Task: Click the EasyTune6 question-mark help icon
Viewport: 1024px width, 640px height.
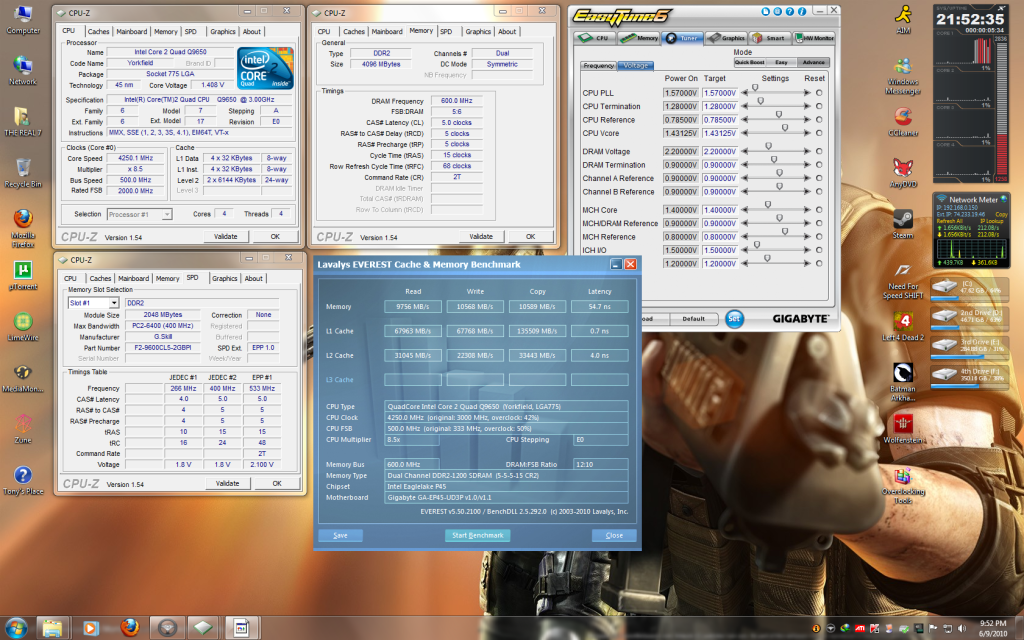Action: (x=790, y=11)
